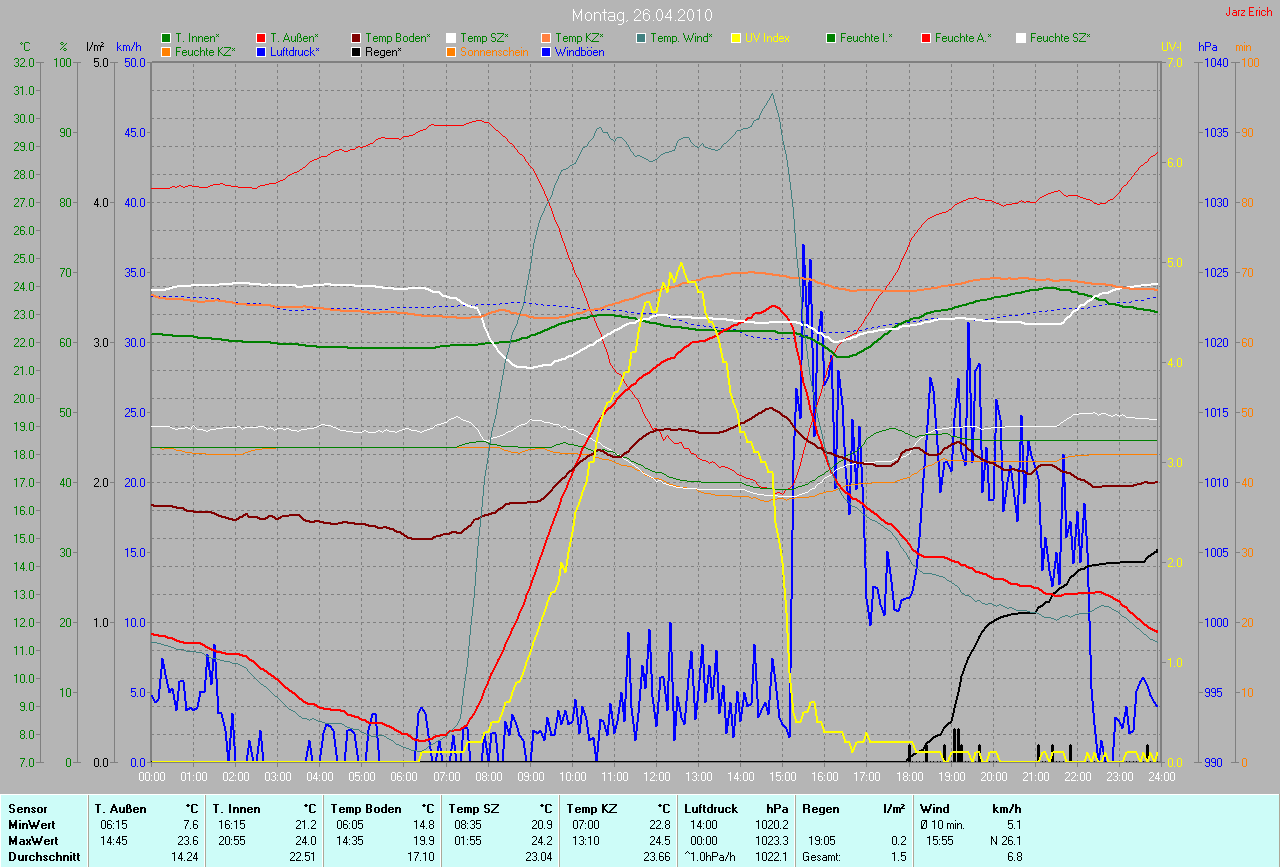Click the blue Luftdruck legend marker

261,51
